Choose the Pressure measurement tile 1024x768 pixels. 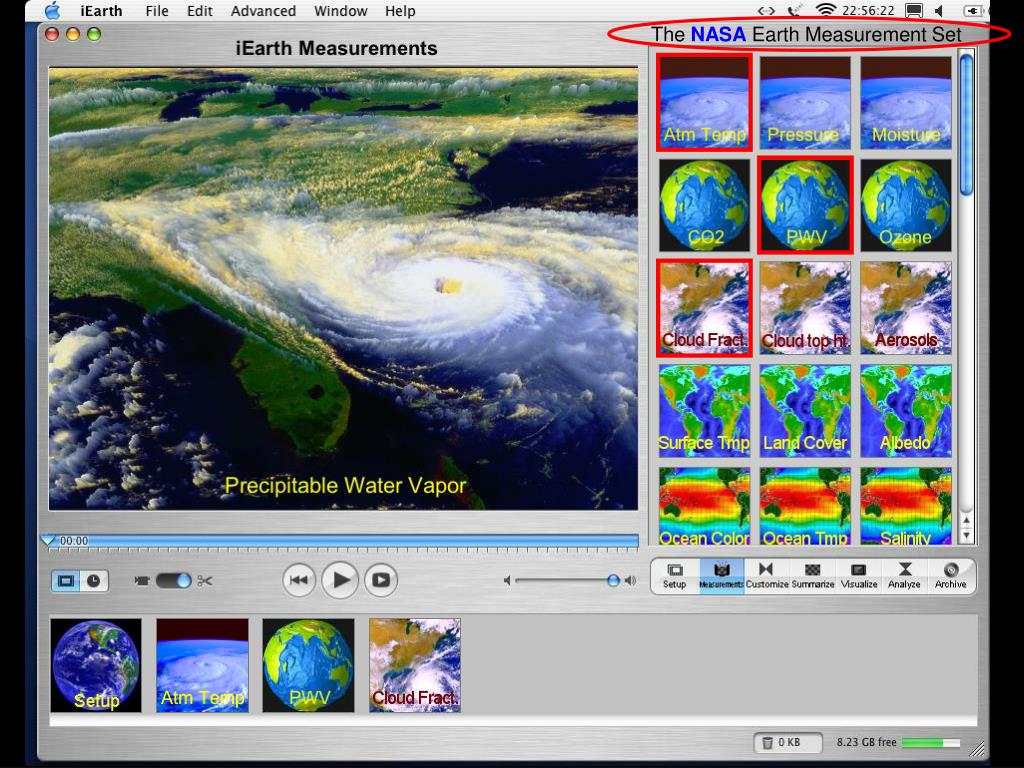tap(805, 102)
